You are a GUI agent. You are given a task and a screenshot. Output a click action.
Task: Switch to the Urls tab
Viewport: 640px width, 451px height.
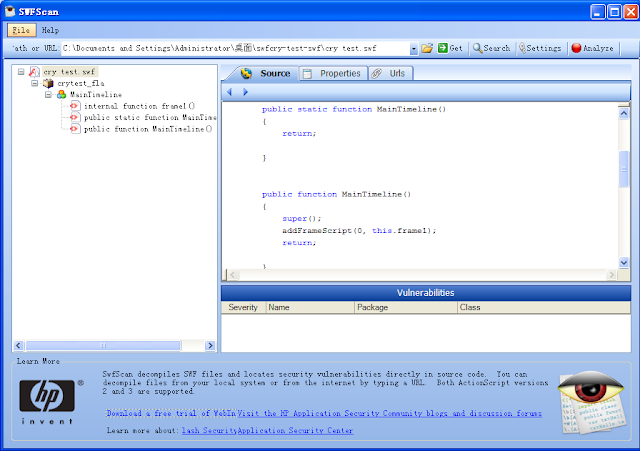390,73
